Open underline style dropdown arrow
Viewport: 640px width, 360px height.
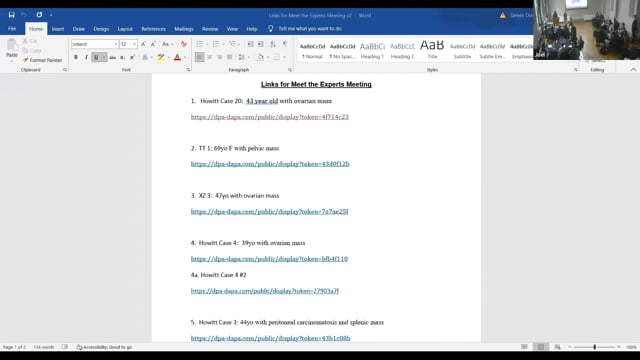(x=104, y=58)
